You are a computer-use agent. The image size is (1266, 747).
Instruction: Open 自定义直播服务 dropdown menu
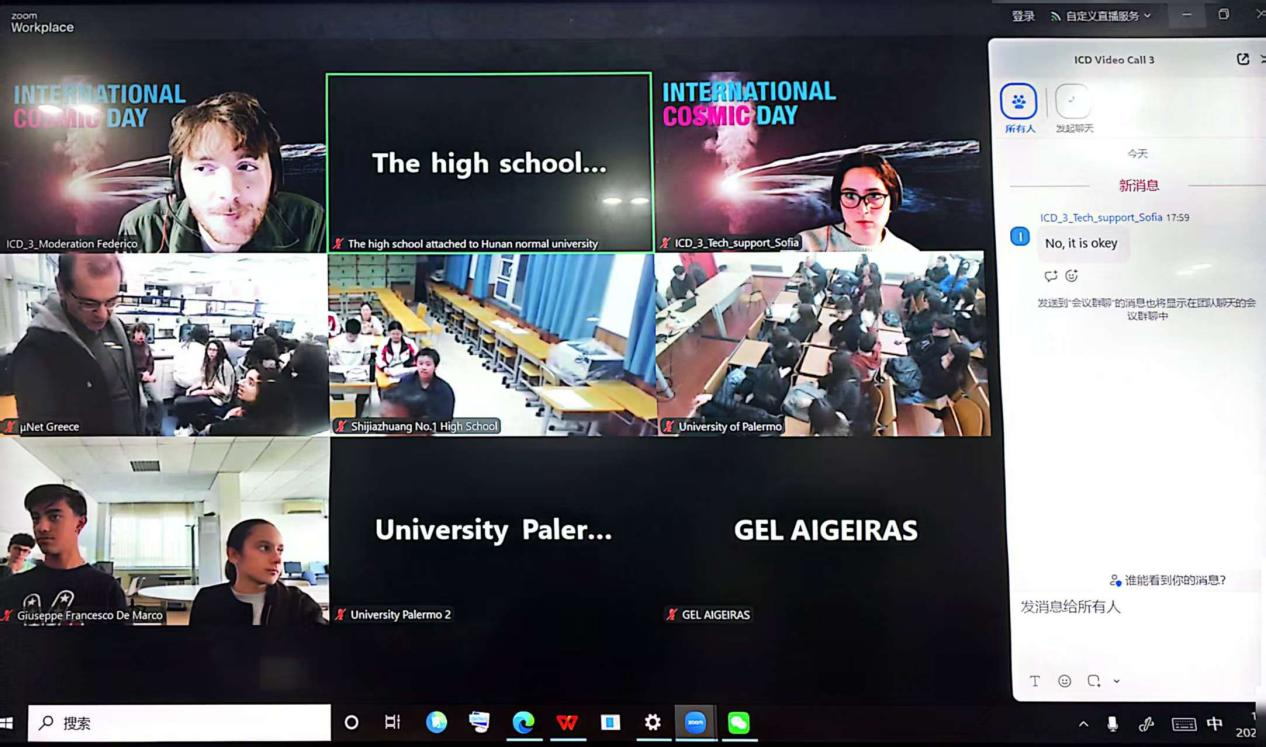pyautogui.click(x=1101, y=16)
